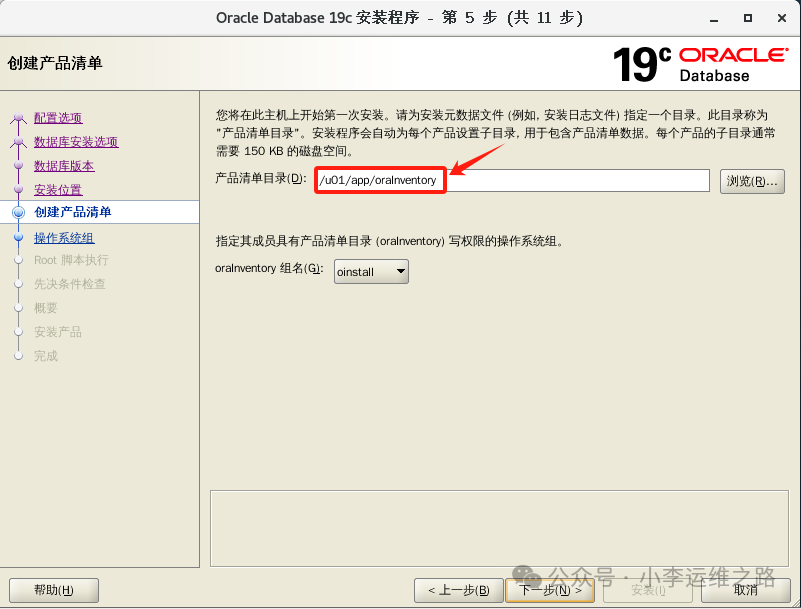Click the 取消 cancel button
The image size is (801, 609).
coord(745,591)
